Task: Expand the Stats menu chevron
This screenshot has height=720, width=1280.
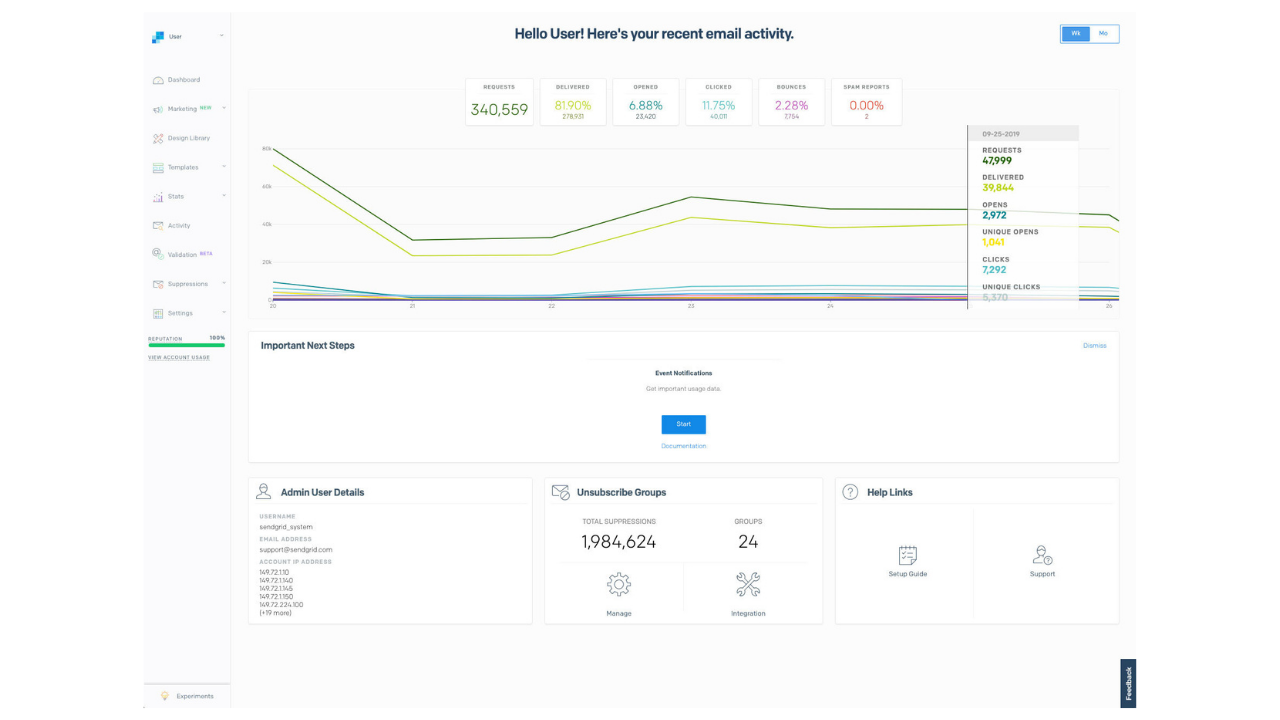Action: 224,196
